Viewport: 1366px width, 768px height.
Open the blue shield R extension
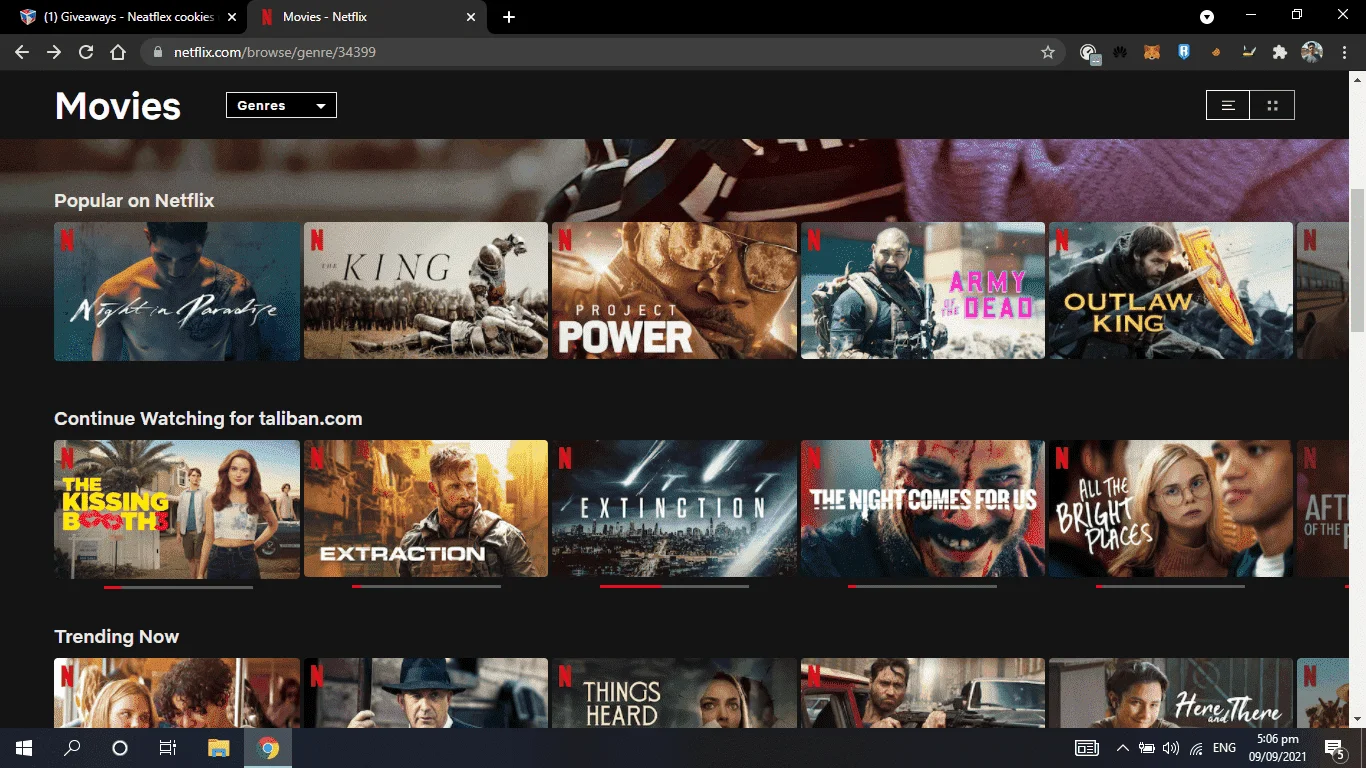(x=1184, y=52)
